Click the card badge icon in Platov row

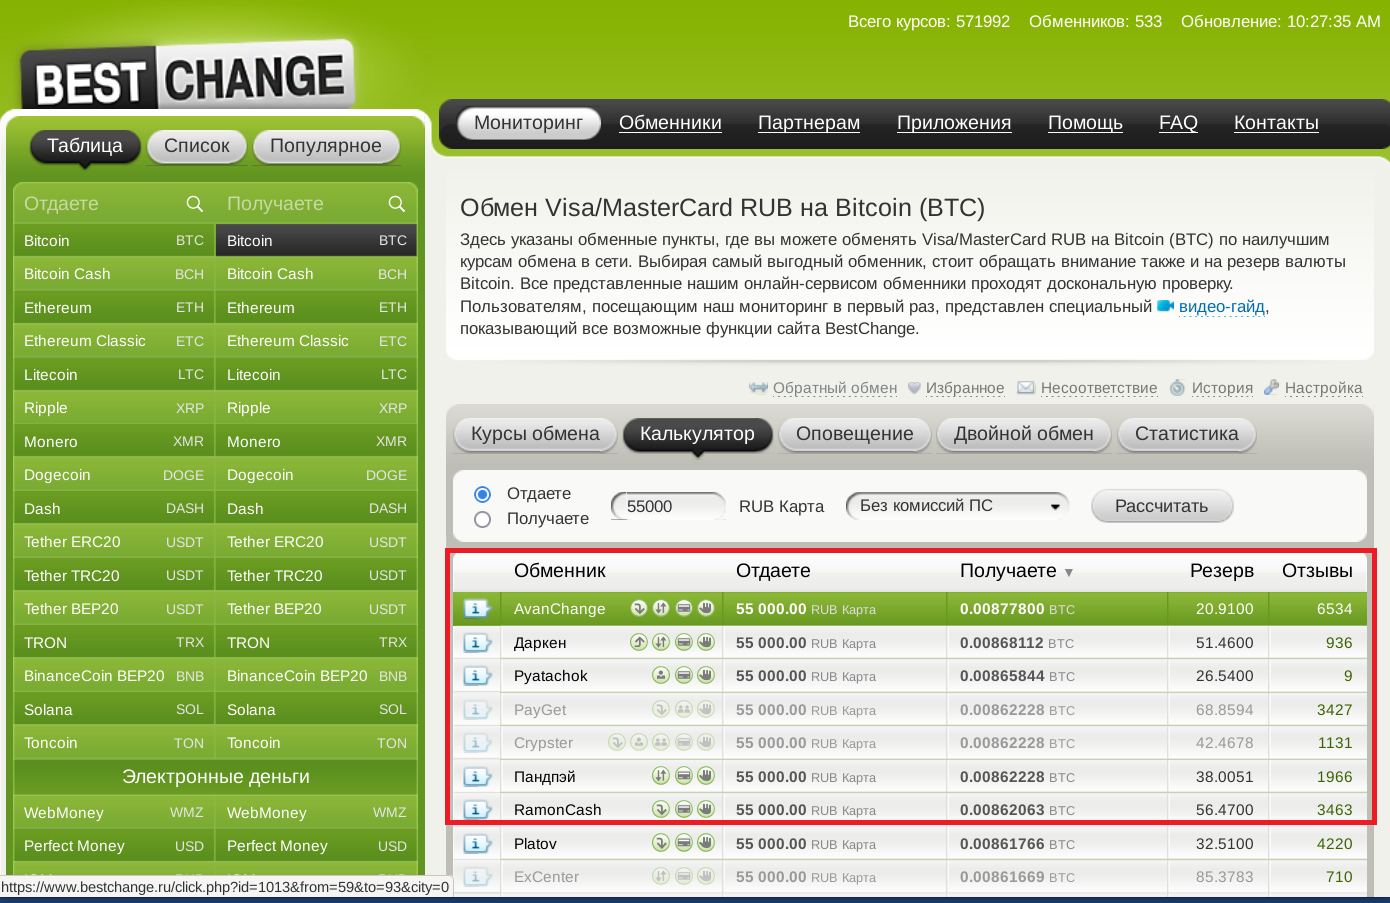point(684,843)
